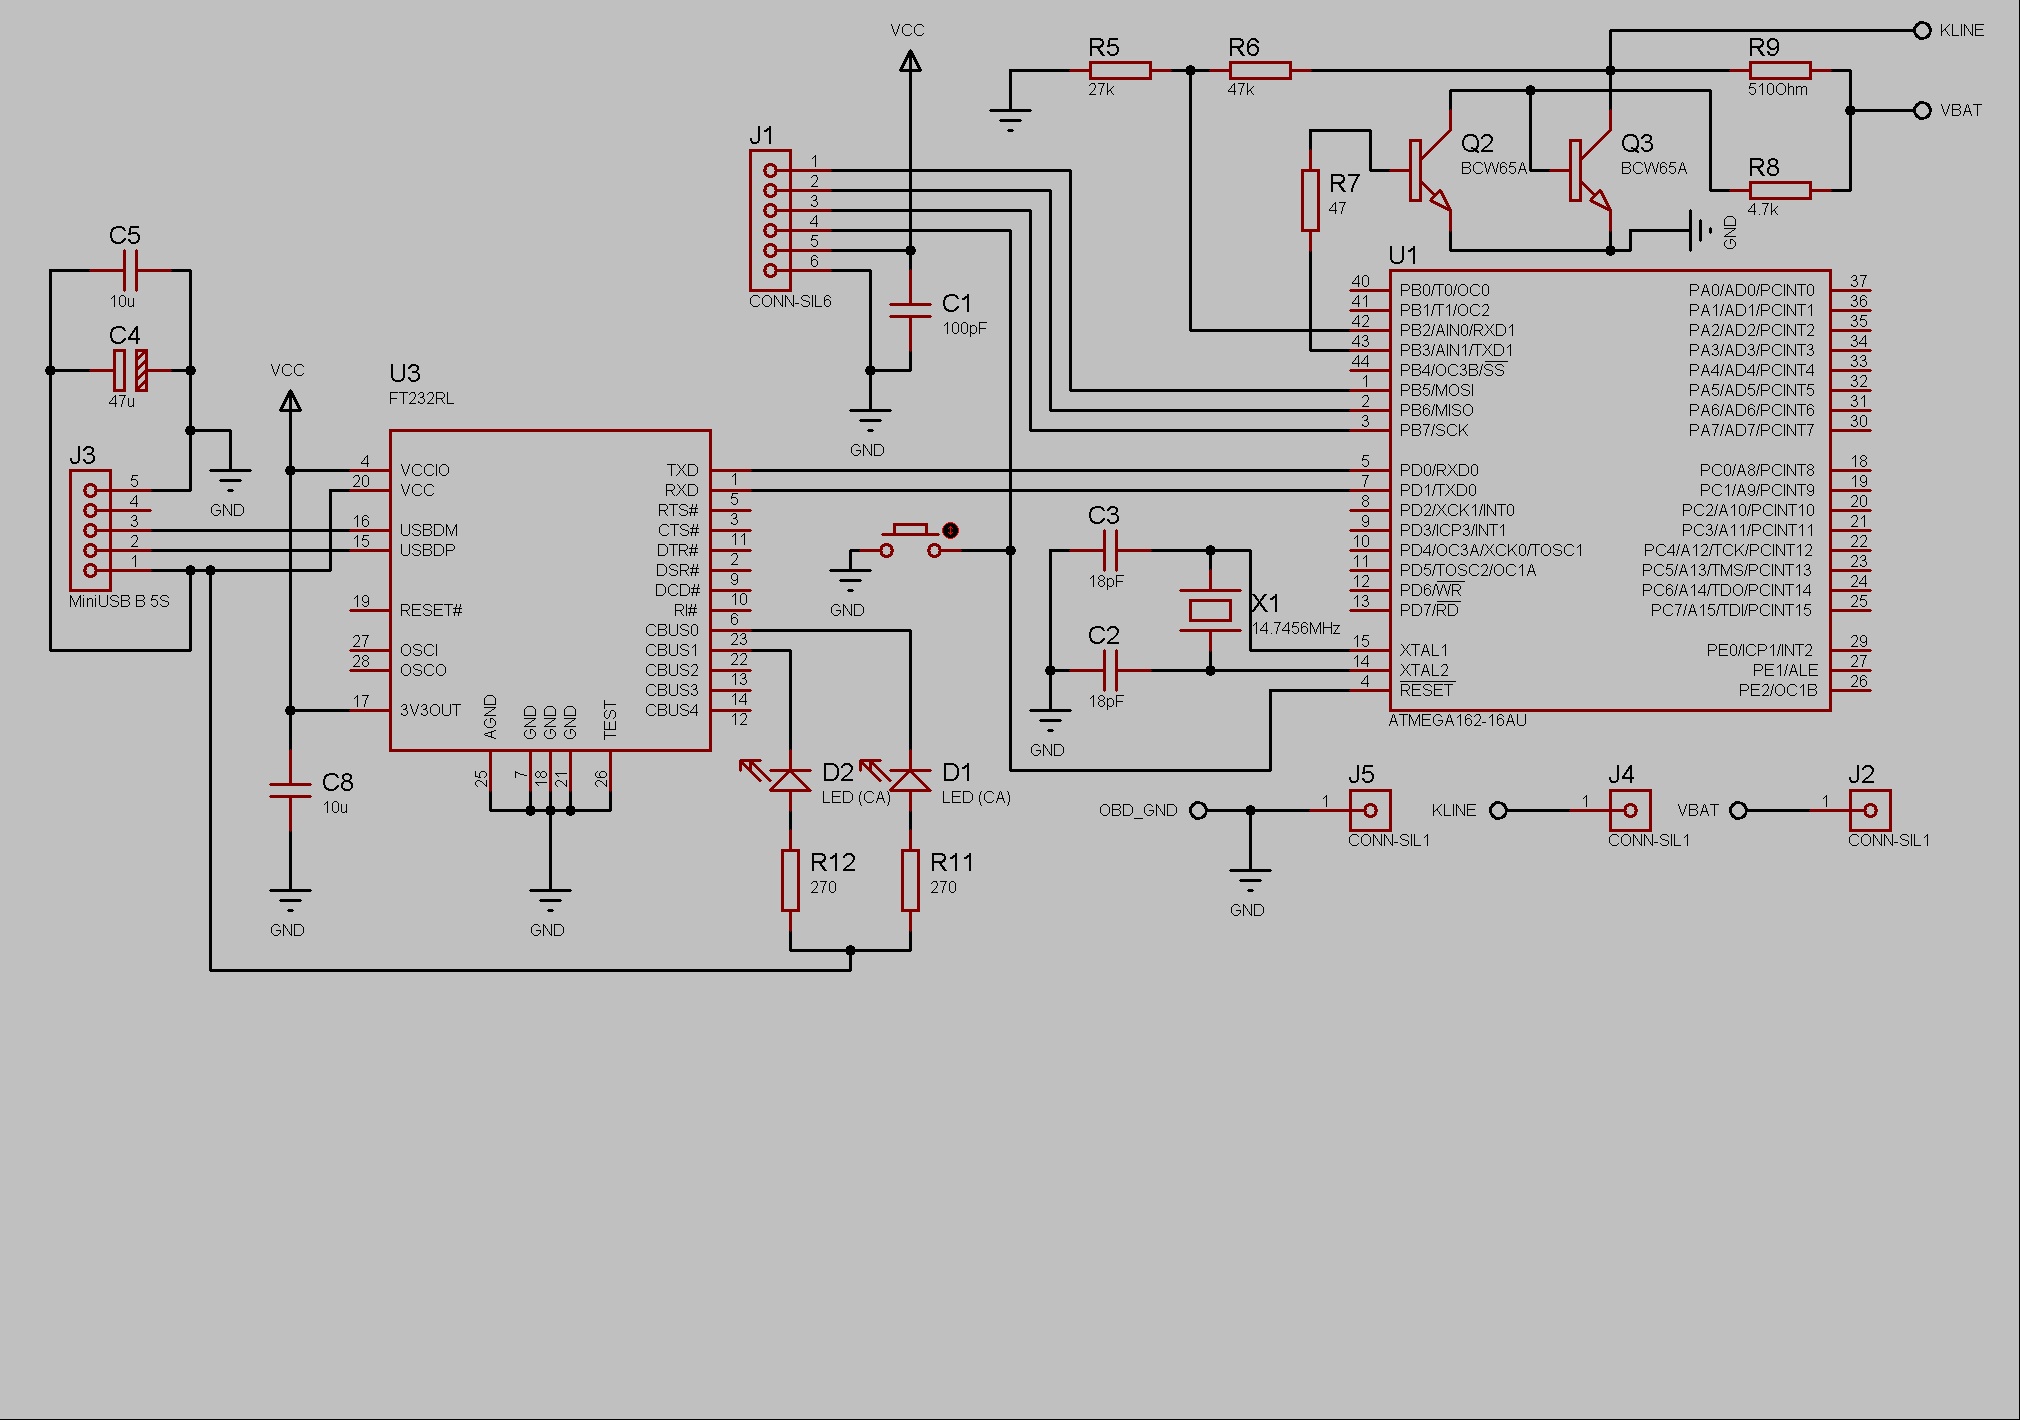
Task: Click the U1 ATMEGA162-16AU chip body
Action: click(1610, 490)
